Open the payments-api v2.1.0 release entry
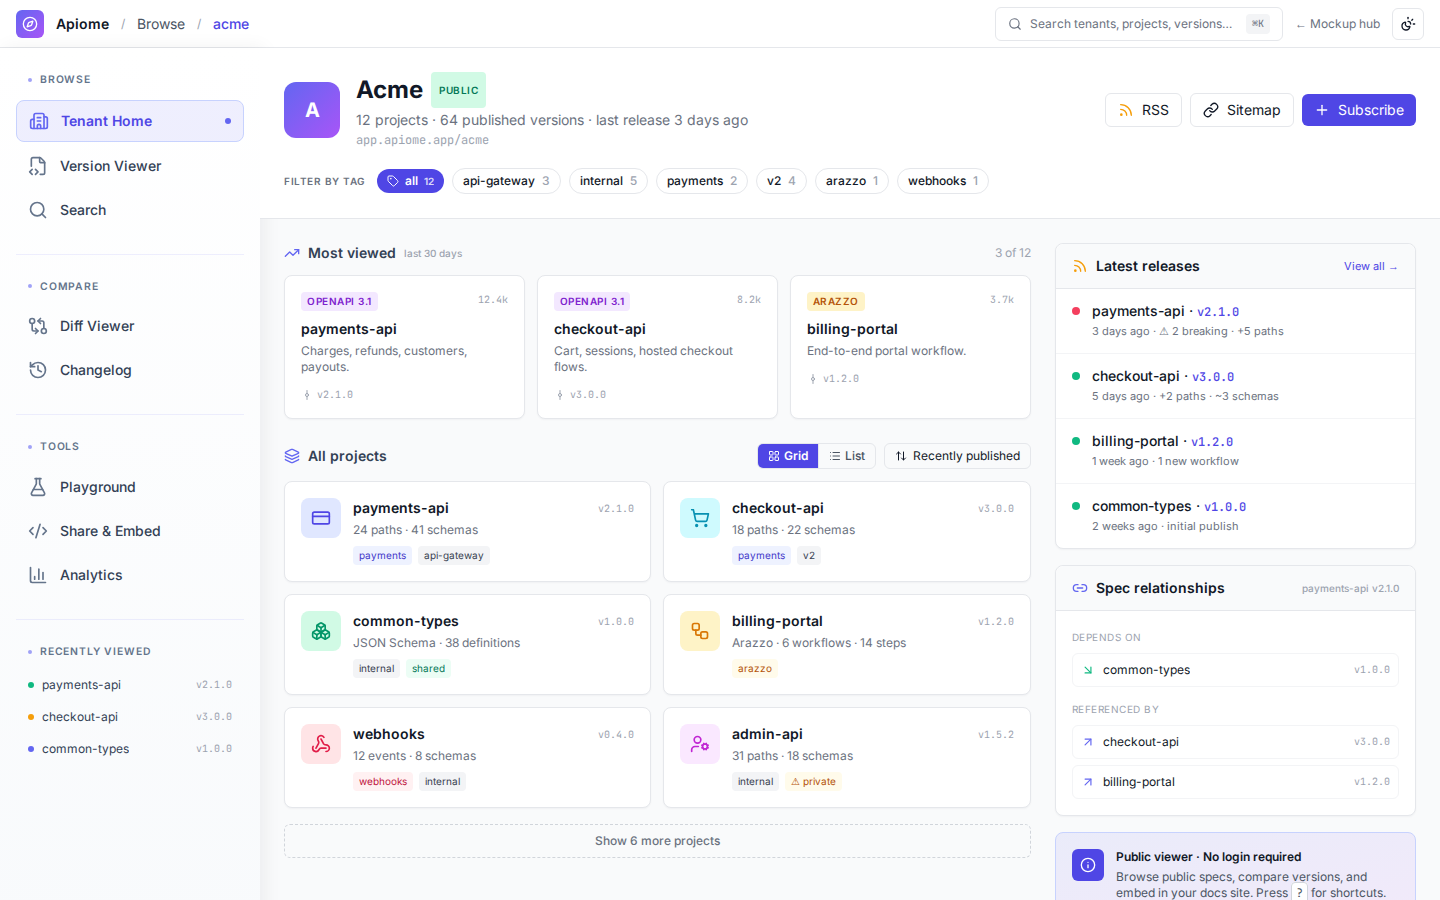 (x=1235, y=321)
